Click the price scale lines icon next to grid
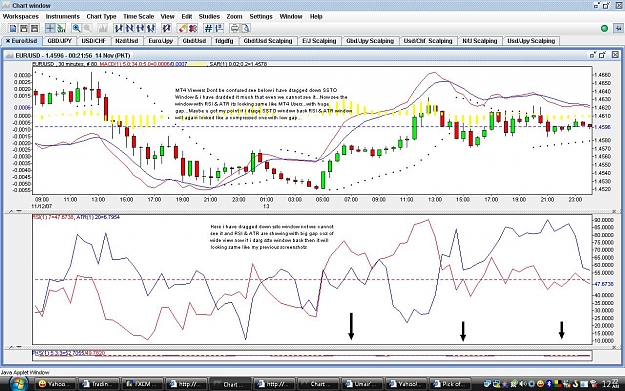 (x=219, y=28)
